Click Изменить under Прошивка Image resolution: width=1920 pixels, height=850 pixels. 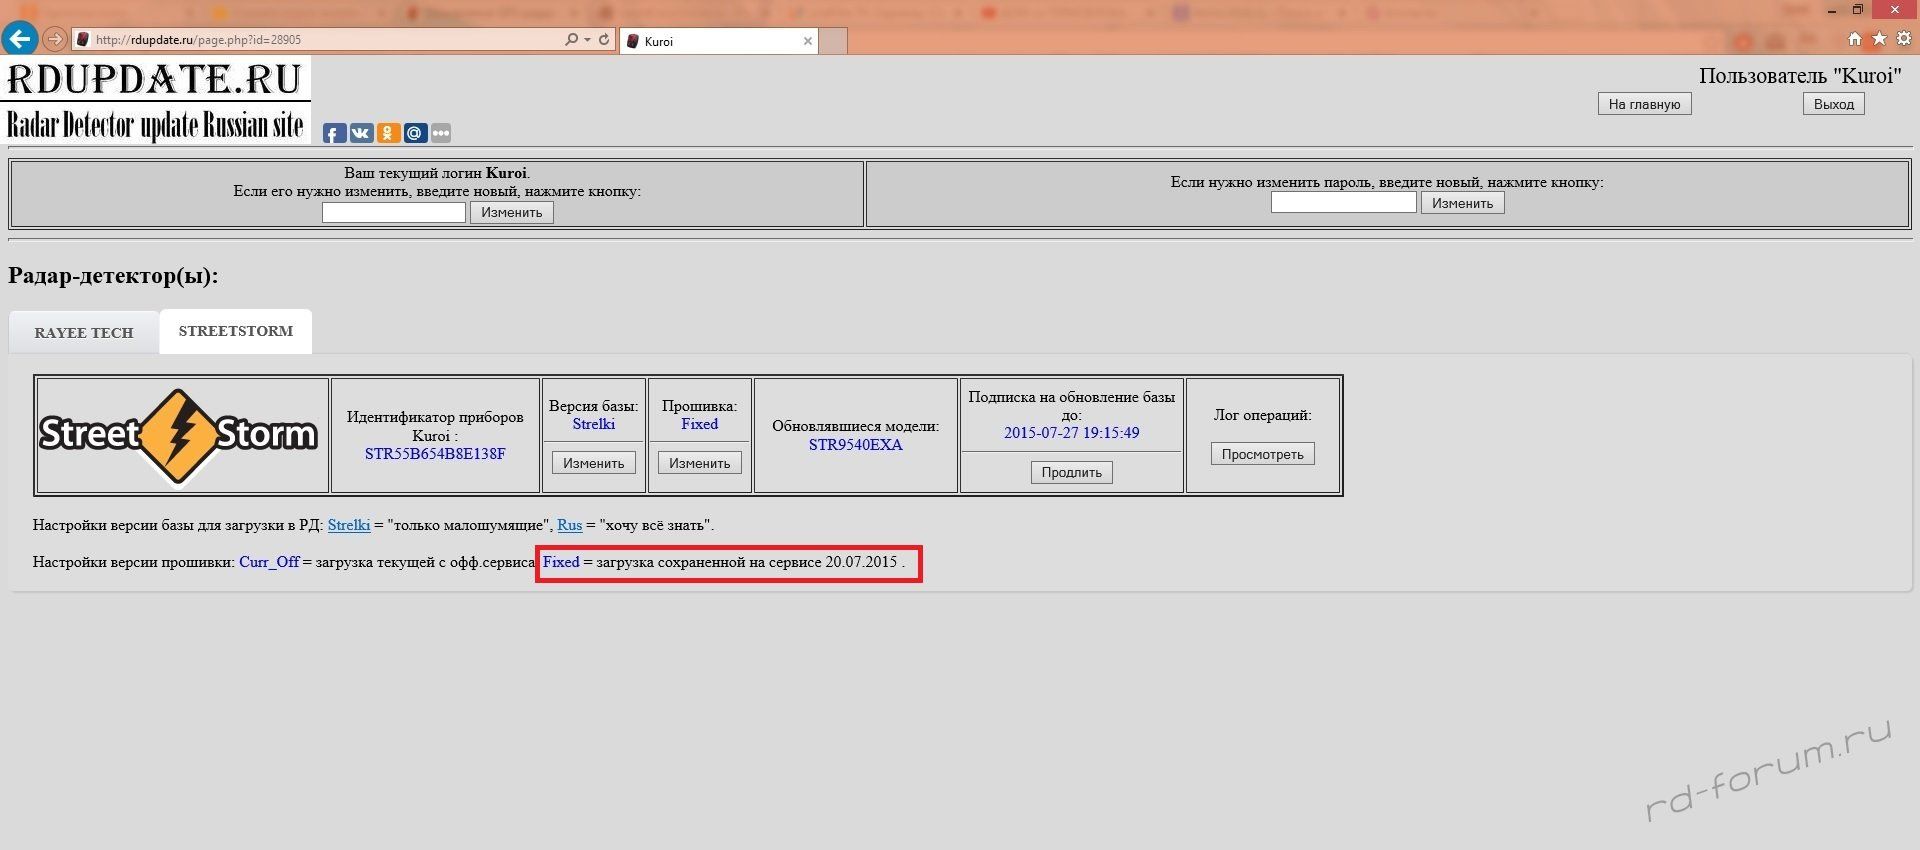pos(699,463)
